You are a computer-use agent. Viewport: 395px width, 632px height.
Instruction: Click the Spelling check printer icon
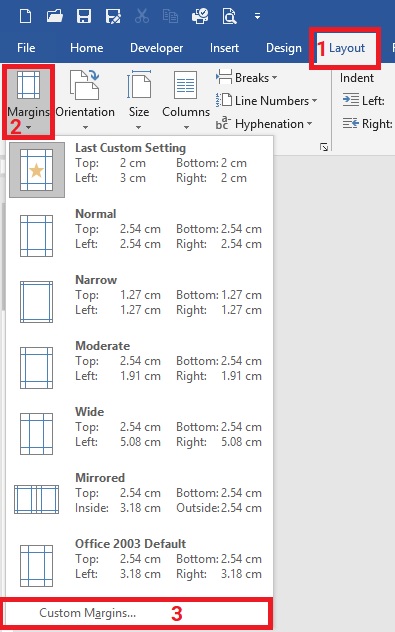click(x=200, y=17)
